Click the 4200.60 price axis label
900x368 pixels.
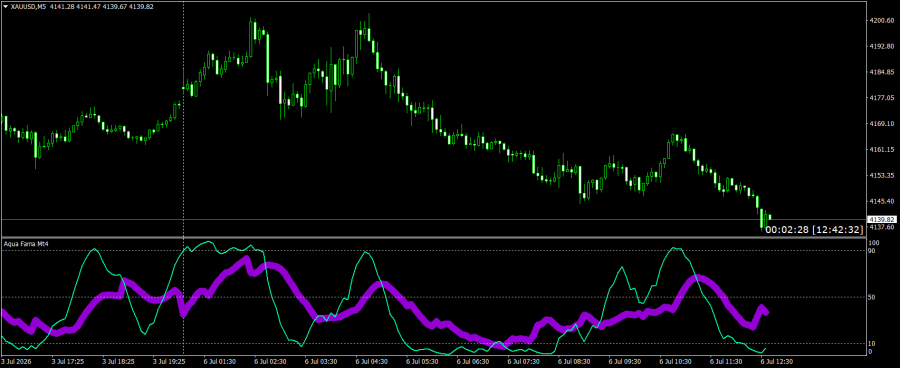point(882,20)
